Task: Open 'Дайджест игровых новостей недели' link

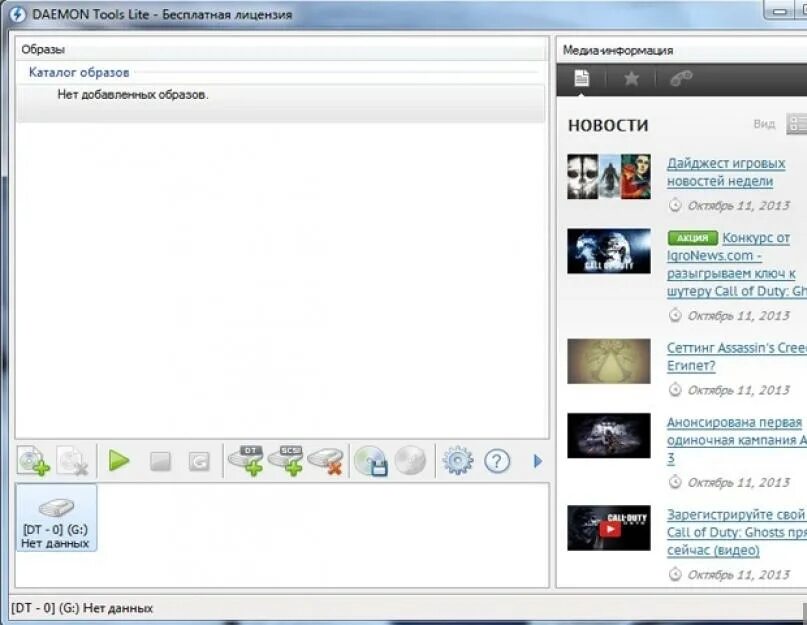Action: pos(726,172)
